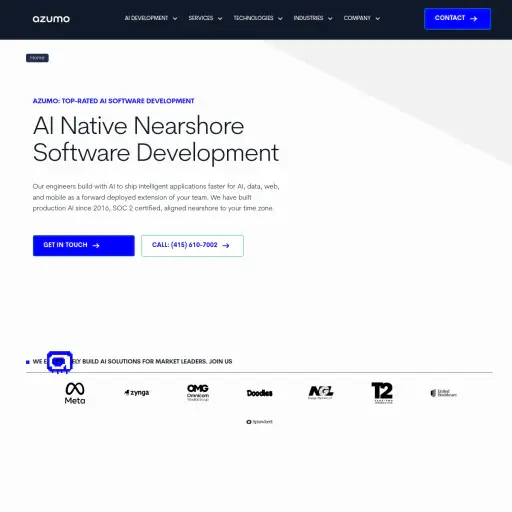Open the Company menu
The width and height of the screenshot is (512, 512).
[x=362, y=18]
